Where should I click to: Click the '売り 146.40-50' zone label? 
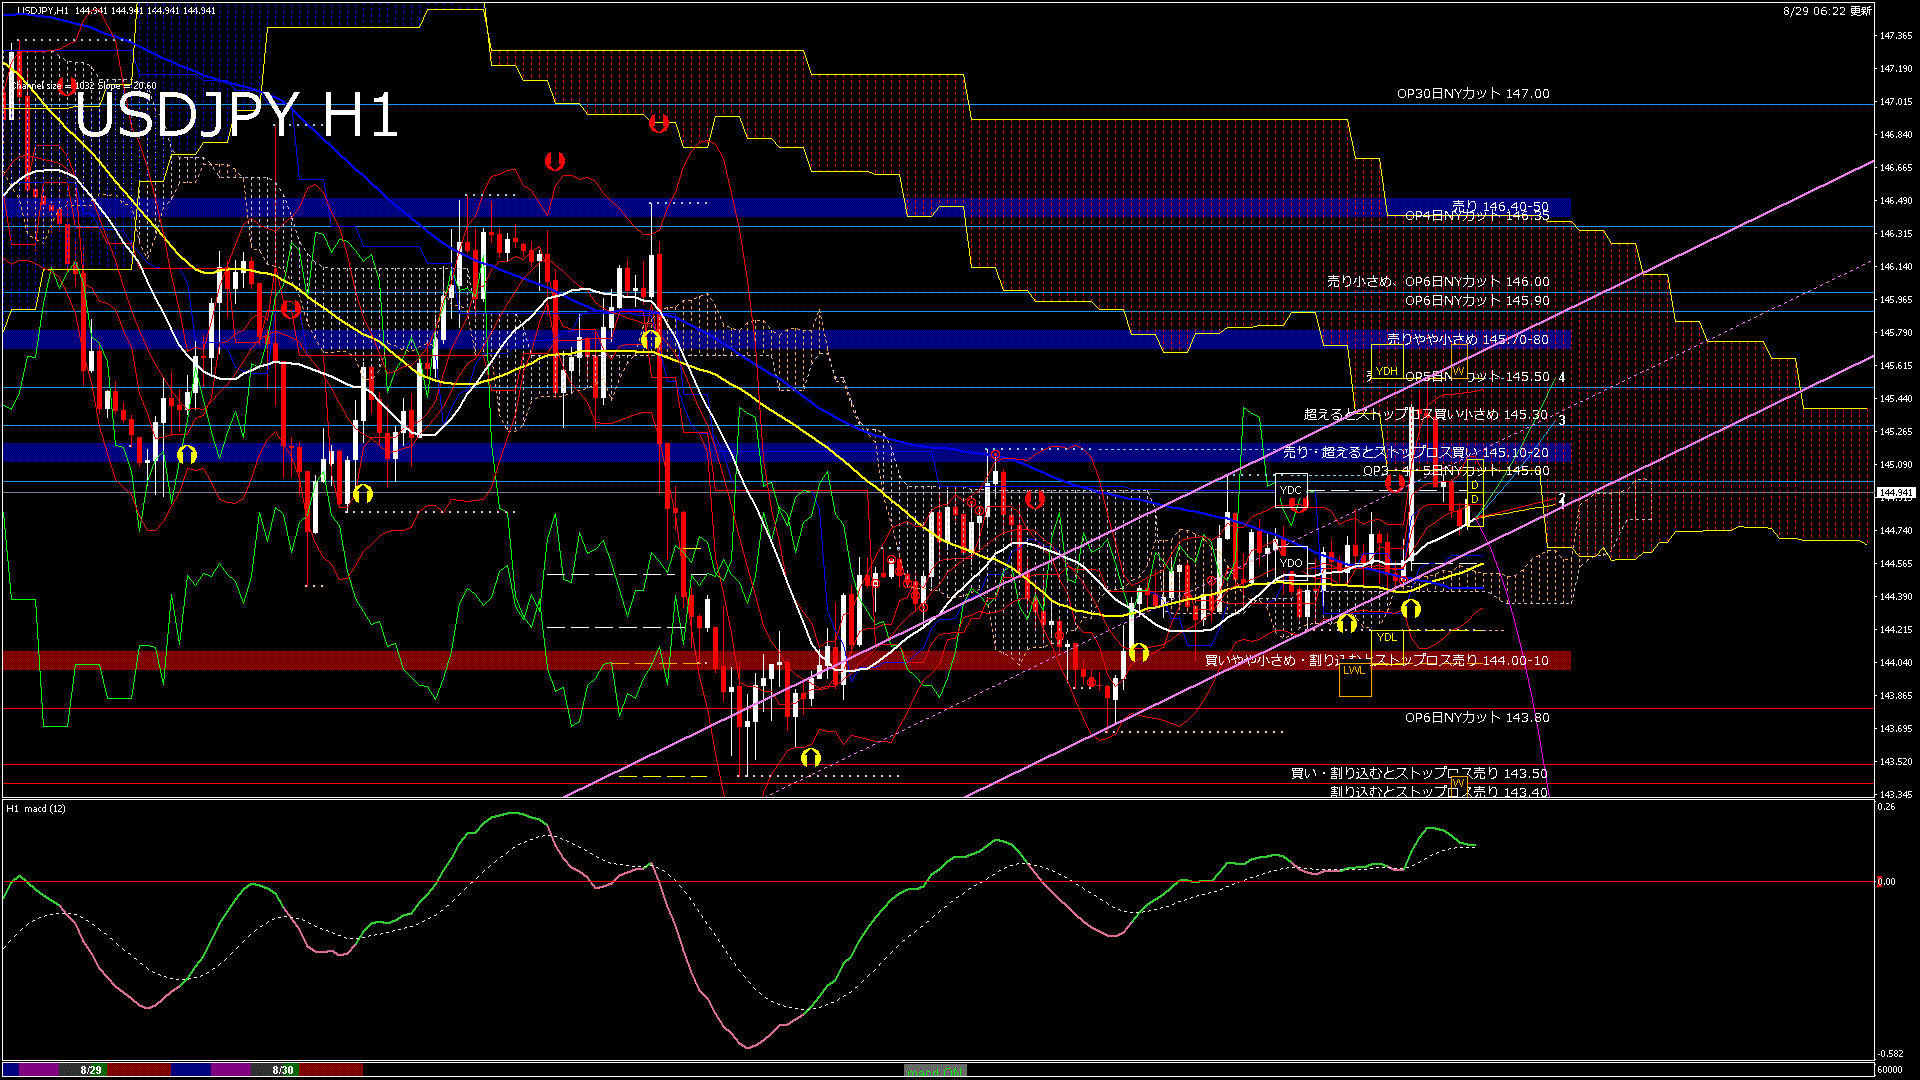pyautogui.click(x=1500, y=207)
